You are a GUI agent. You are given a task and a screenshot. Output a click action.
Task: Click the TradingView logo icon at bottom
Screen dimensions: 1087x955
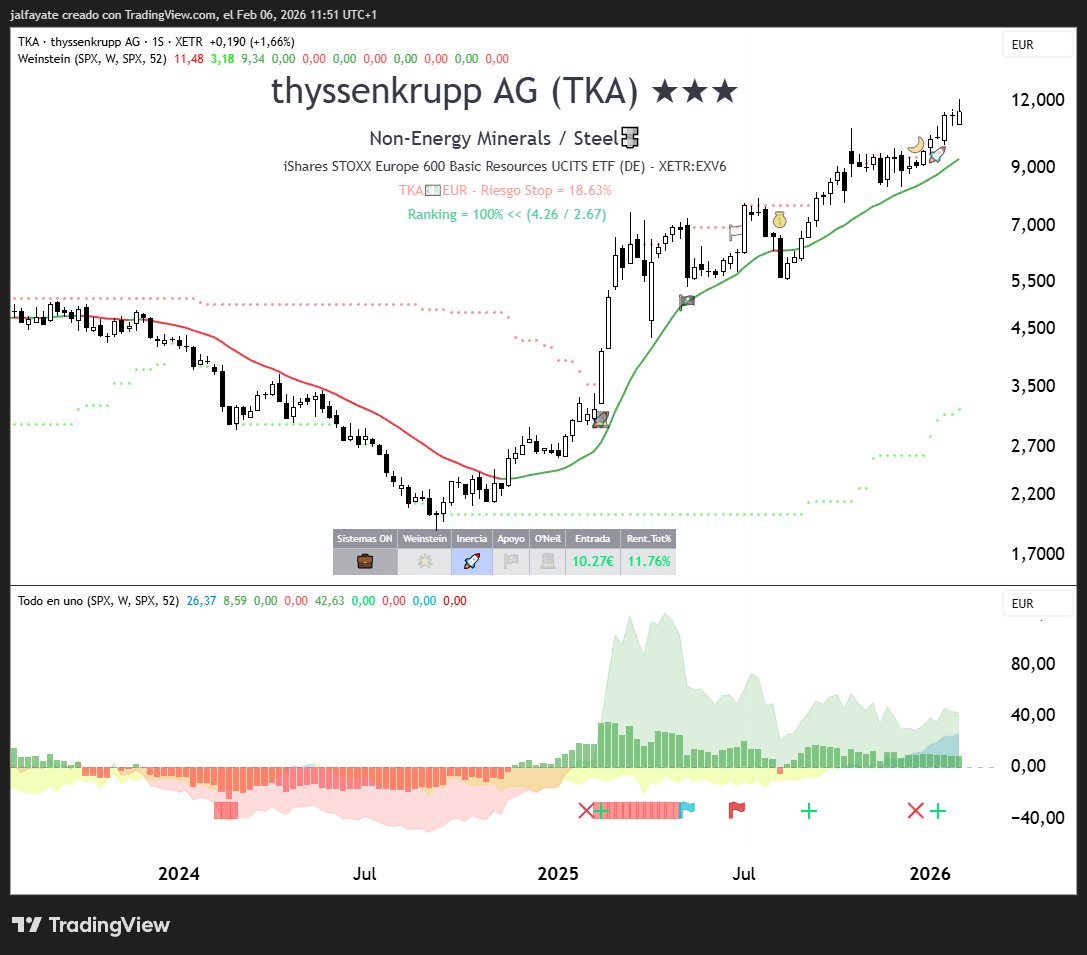coord(27,925)
